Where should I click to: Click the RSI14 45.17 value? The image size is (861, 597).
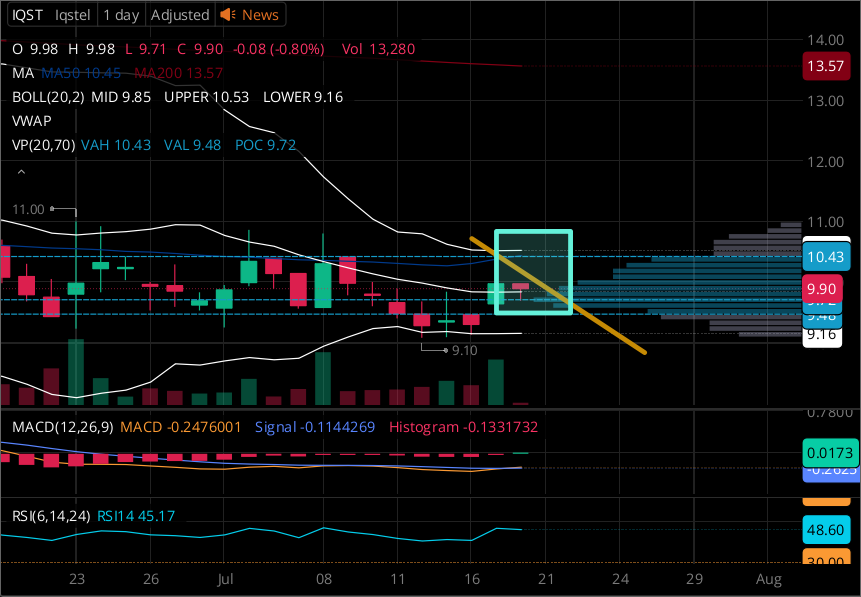[x=136, y=516]
